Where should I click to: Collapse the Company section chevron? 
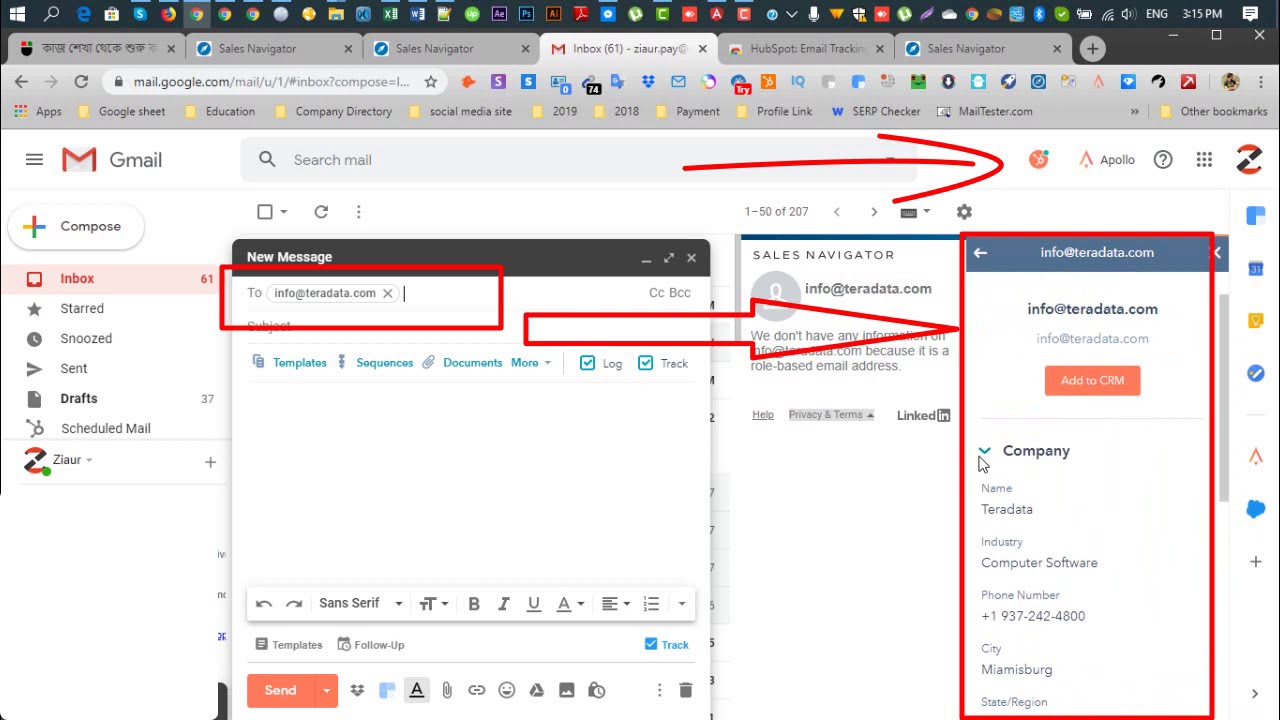coord(985,451)
